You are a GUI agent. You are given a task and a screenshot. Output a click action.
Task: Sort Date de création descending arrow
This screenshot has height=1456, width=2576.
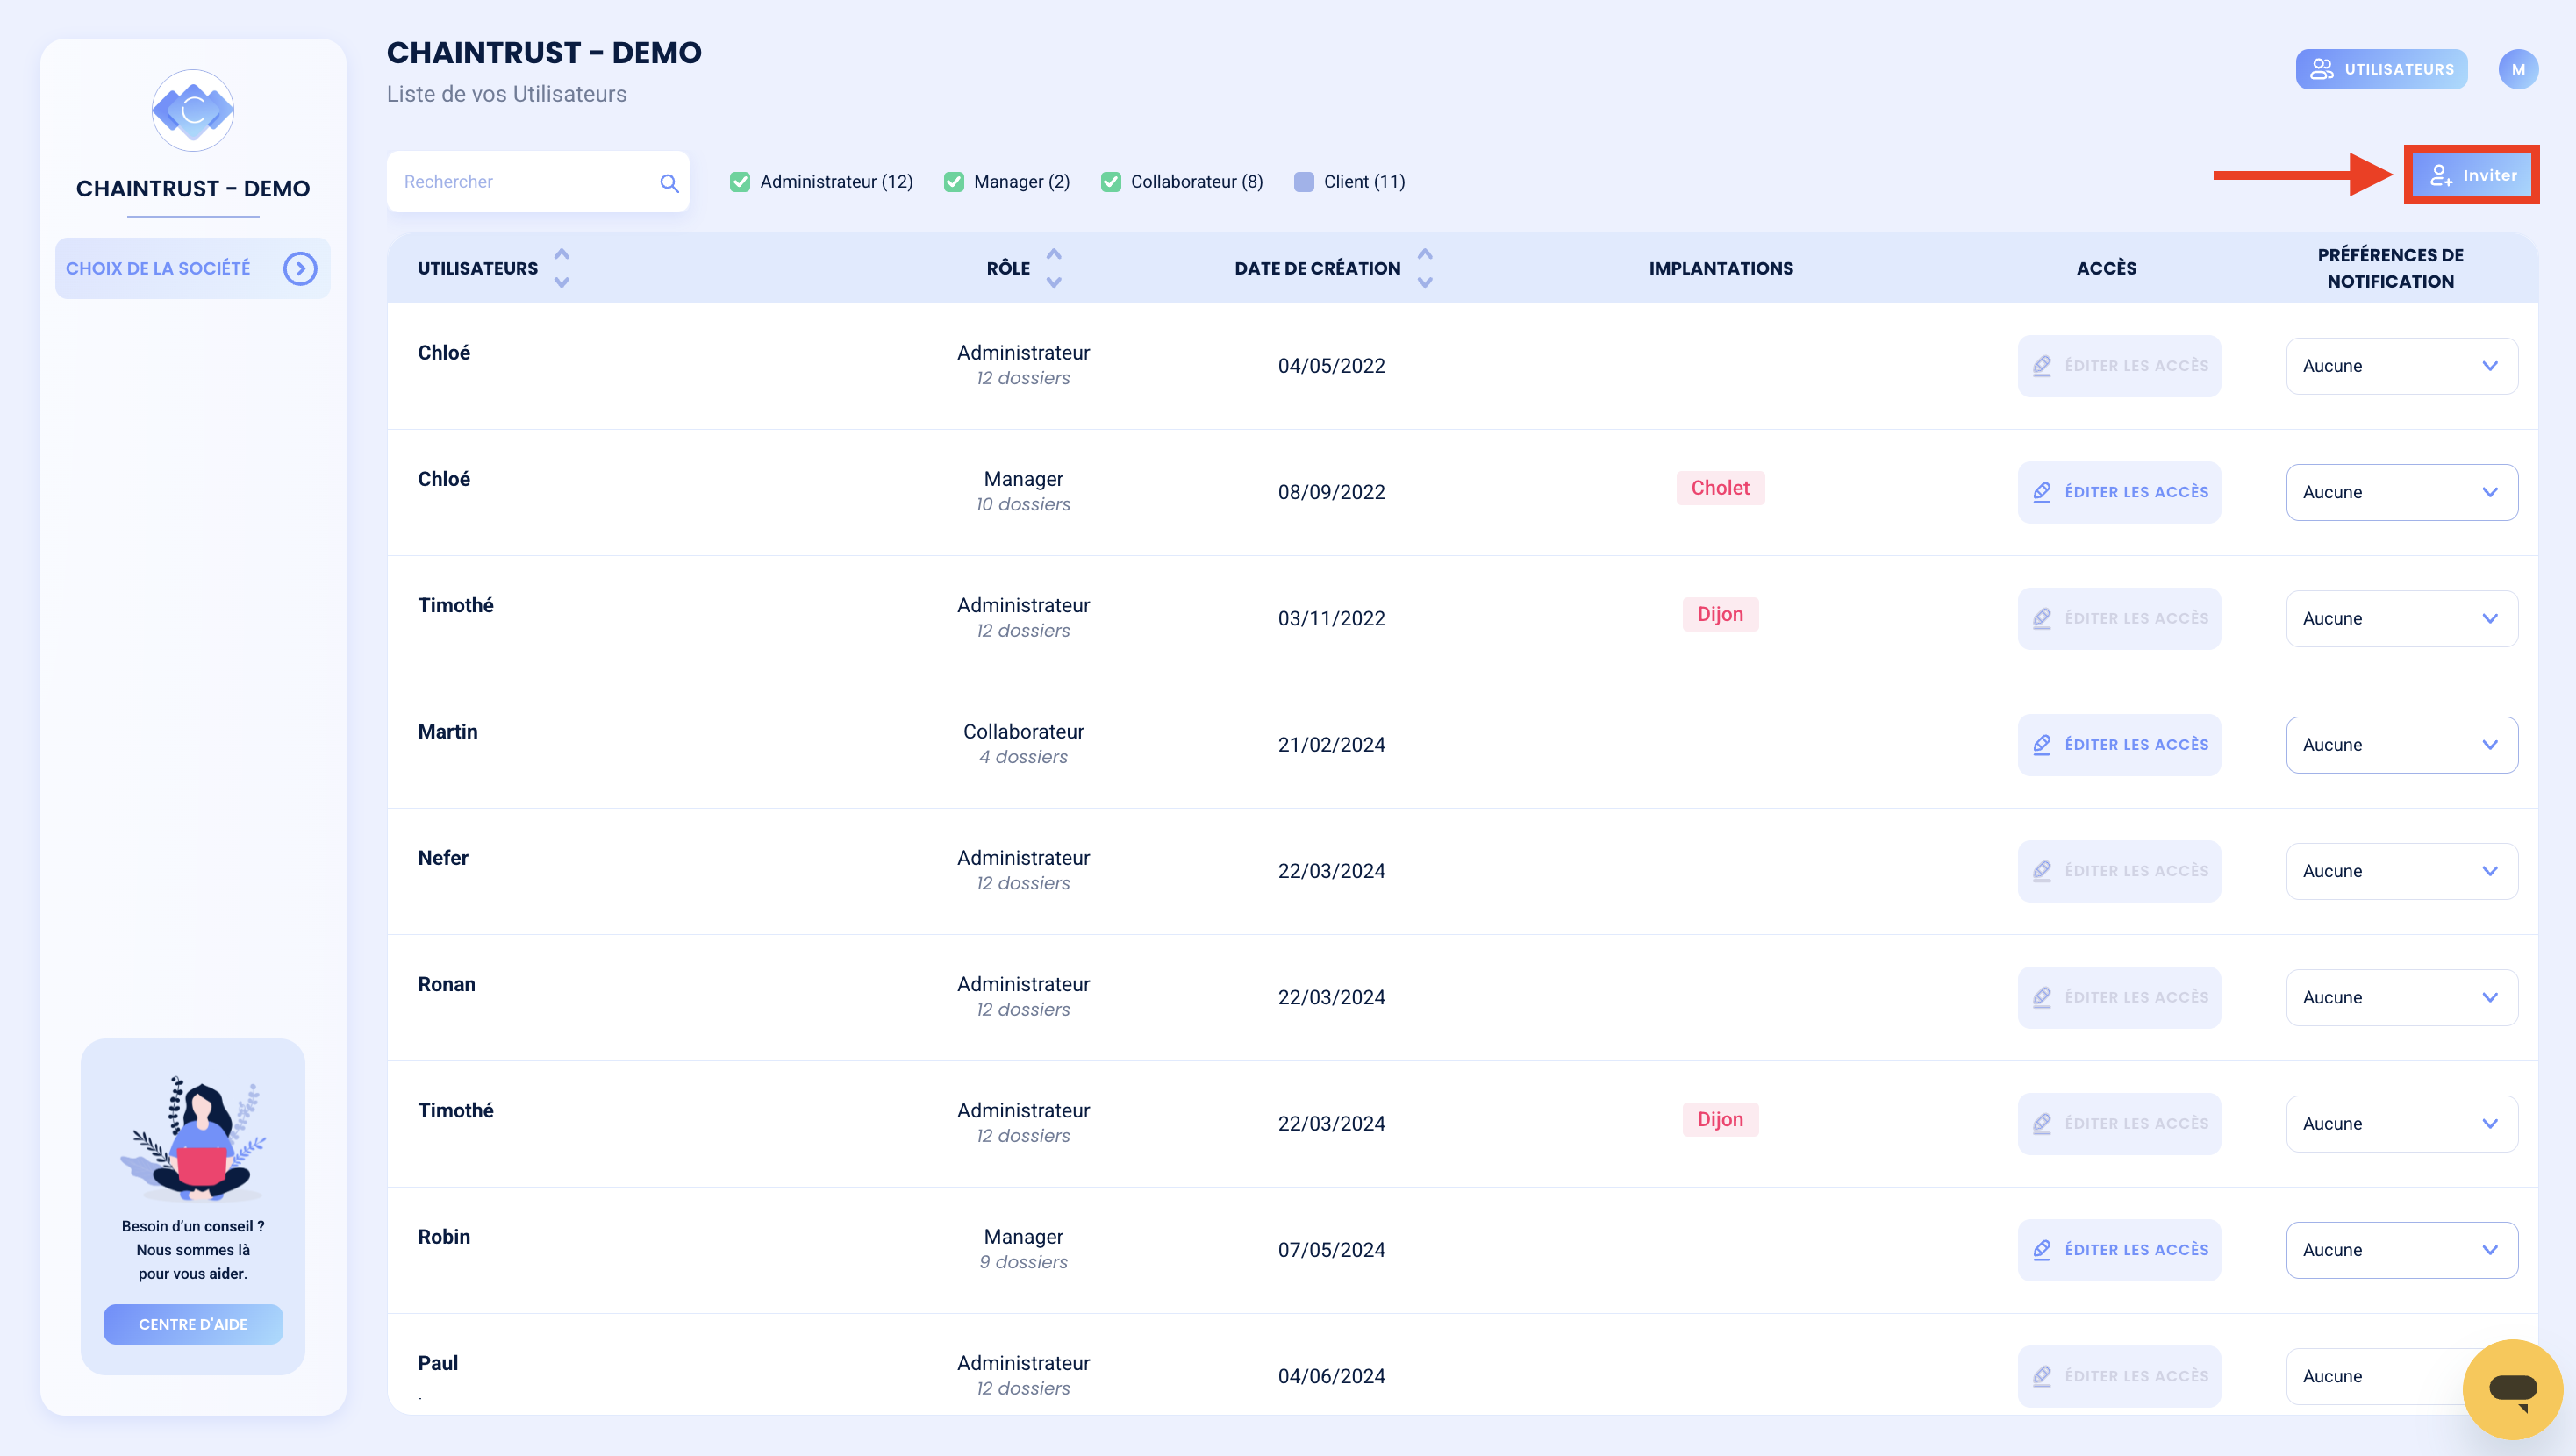1425,283
